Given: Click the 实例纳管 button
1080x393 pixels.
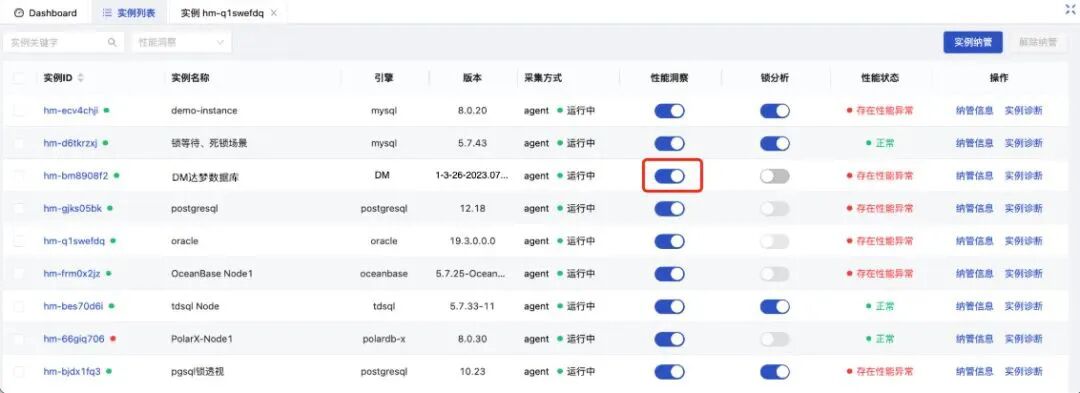Looking at the screenshot, I should click(x=973, y=42).
